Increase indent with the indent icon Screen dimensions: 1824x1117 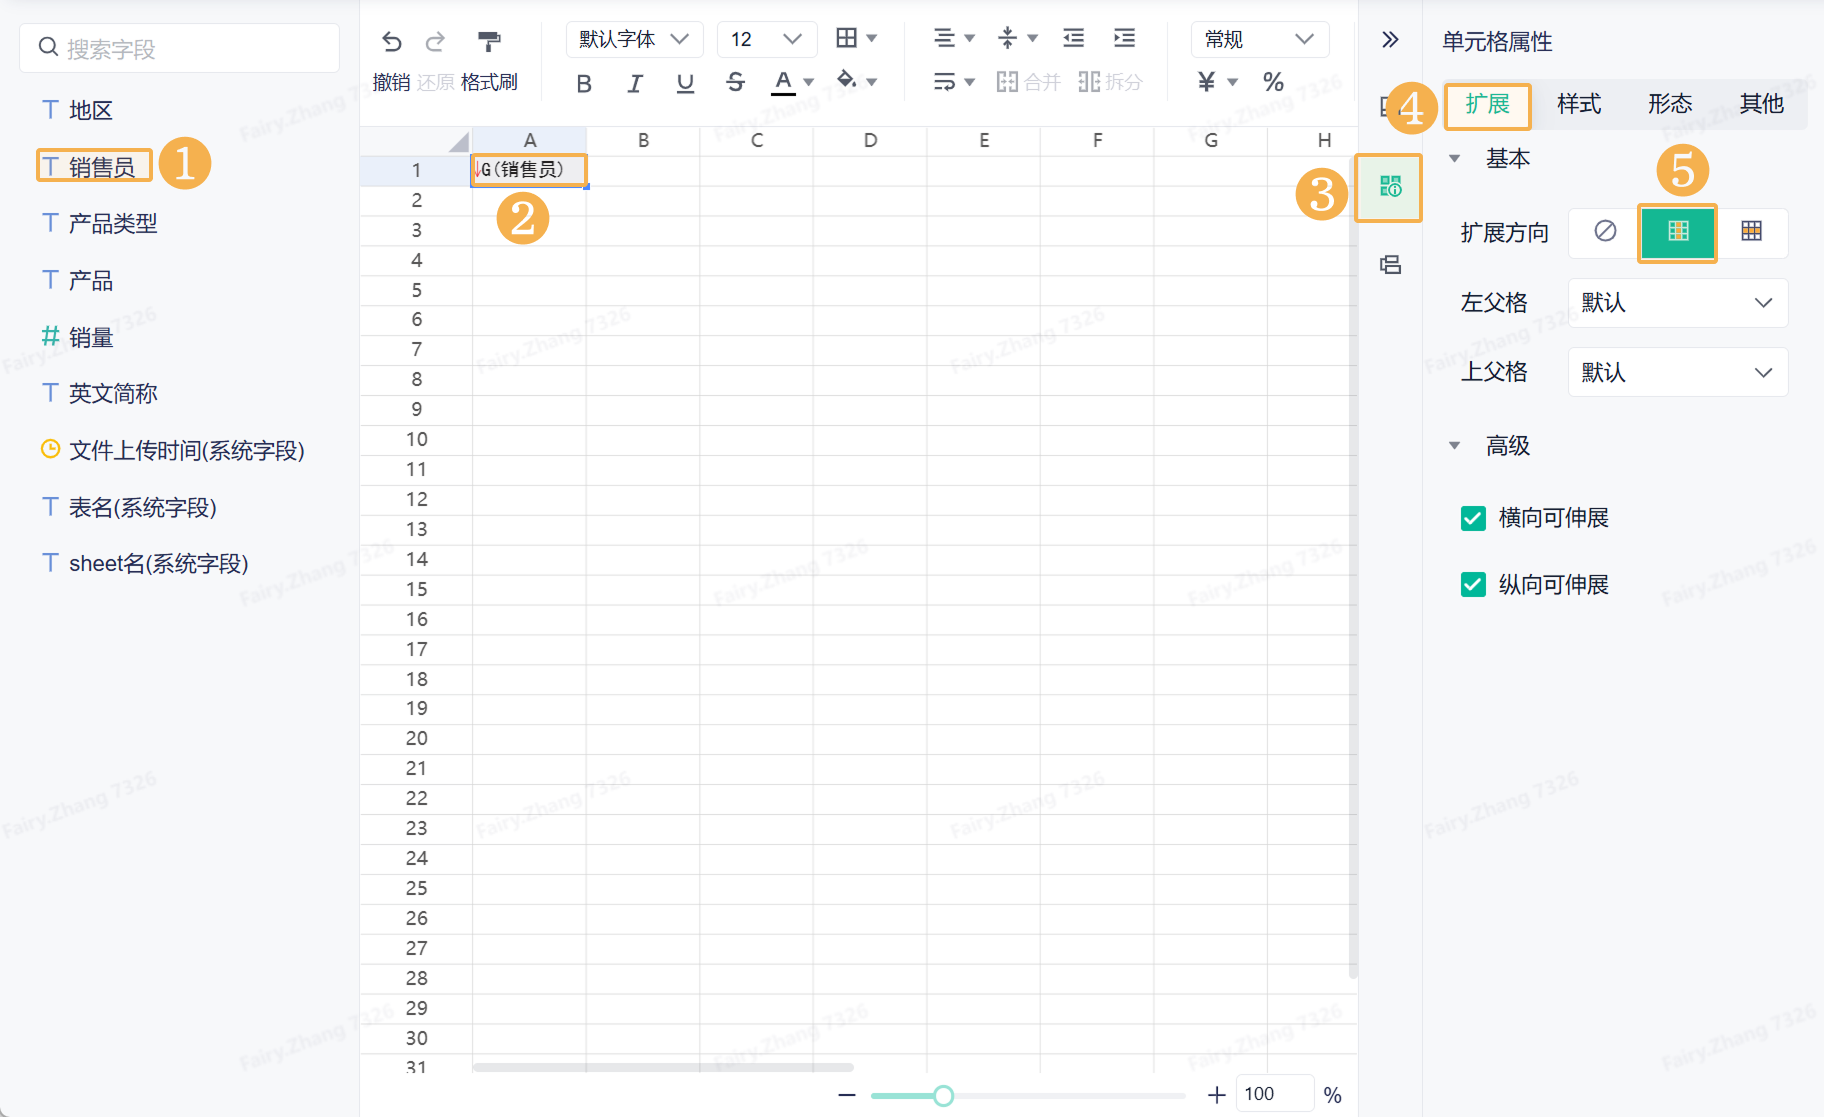click(x=1124, y=38)
